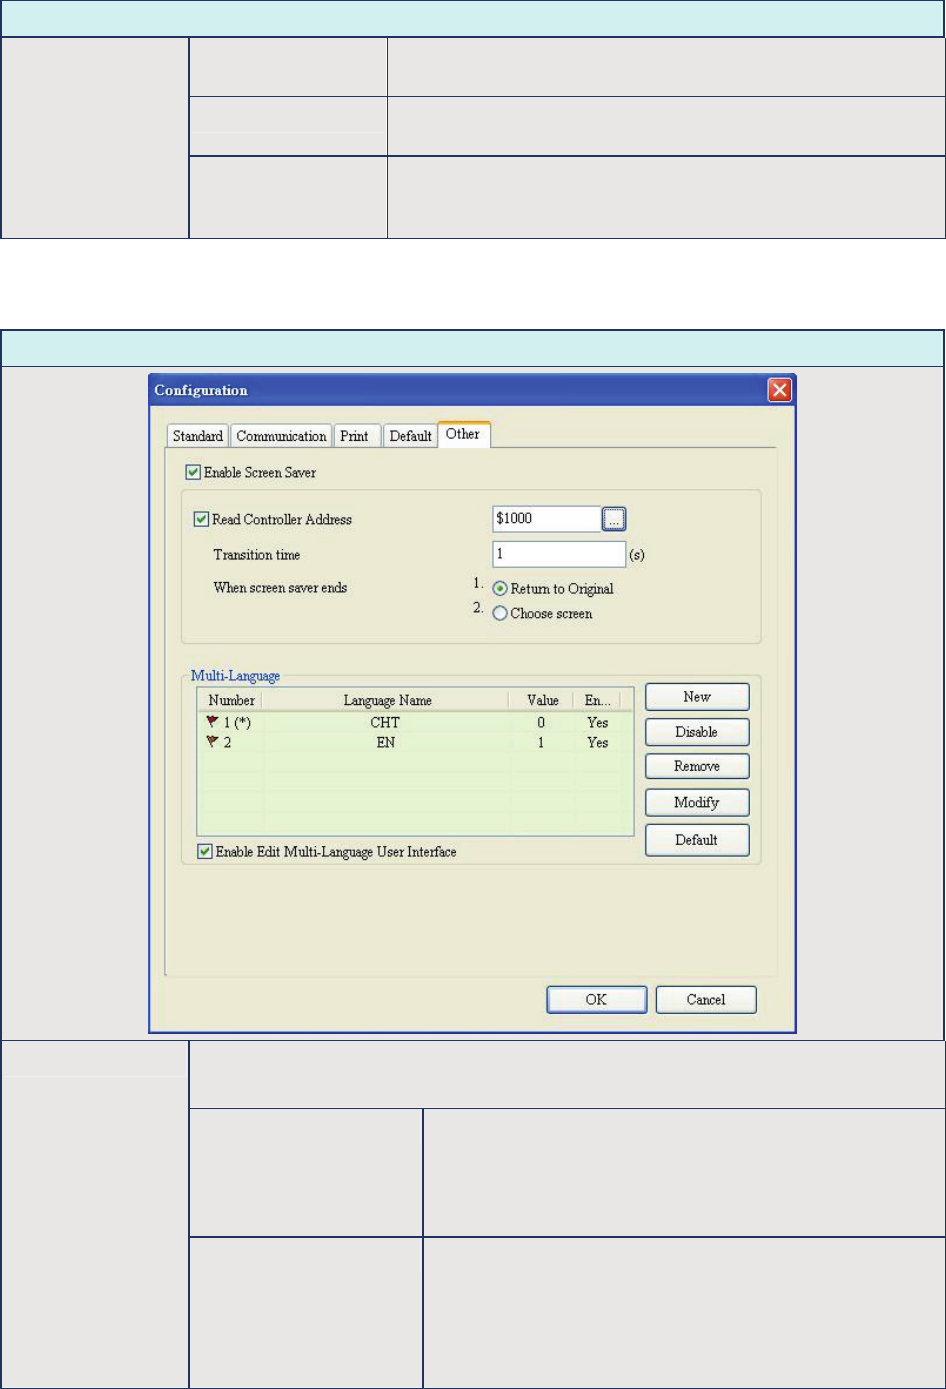946x1389 pixels.
Task: Select the Choose screen radio option
Action: click(x=501, y=614)
